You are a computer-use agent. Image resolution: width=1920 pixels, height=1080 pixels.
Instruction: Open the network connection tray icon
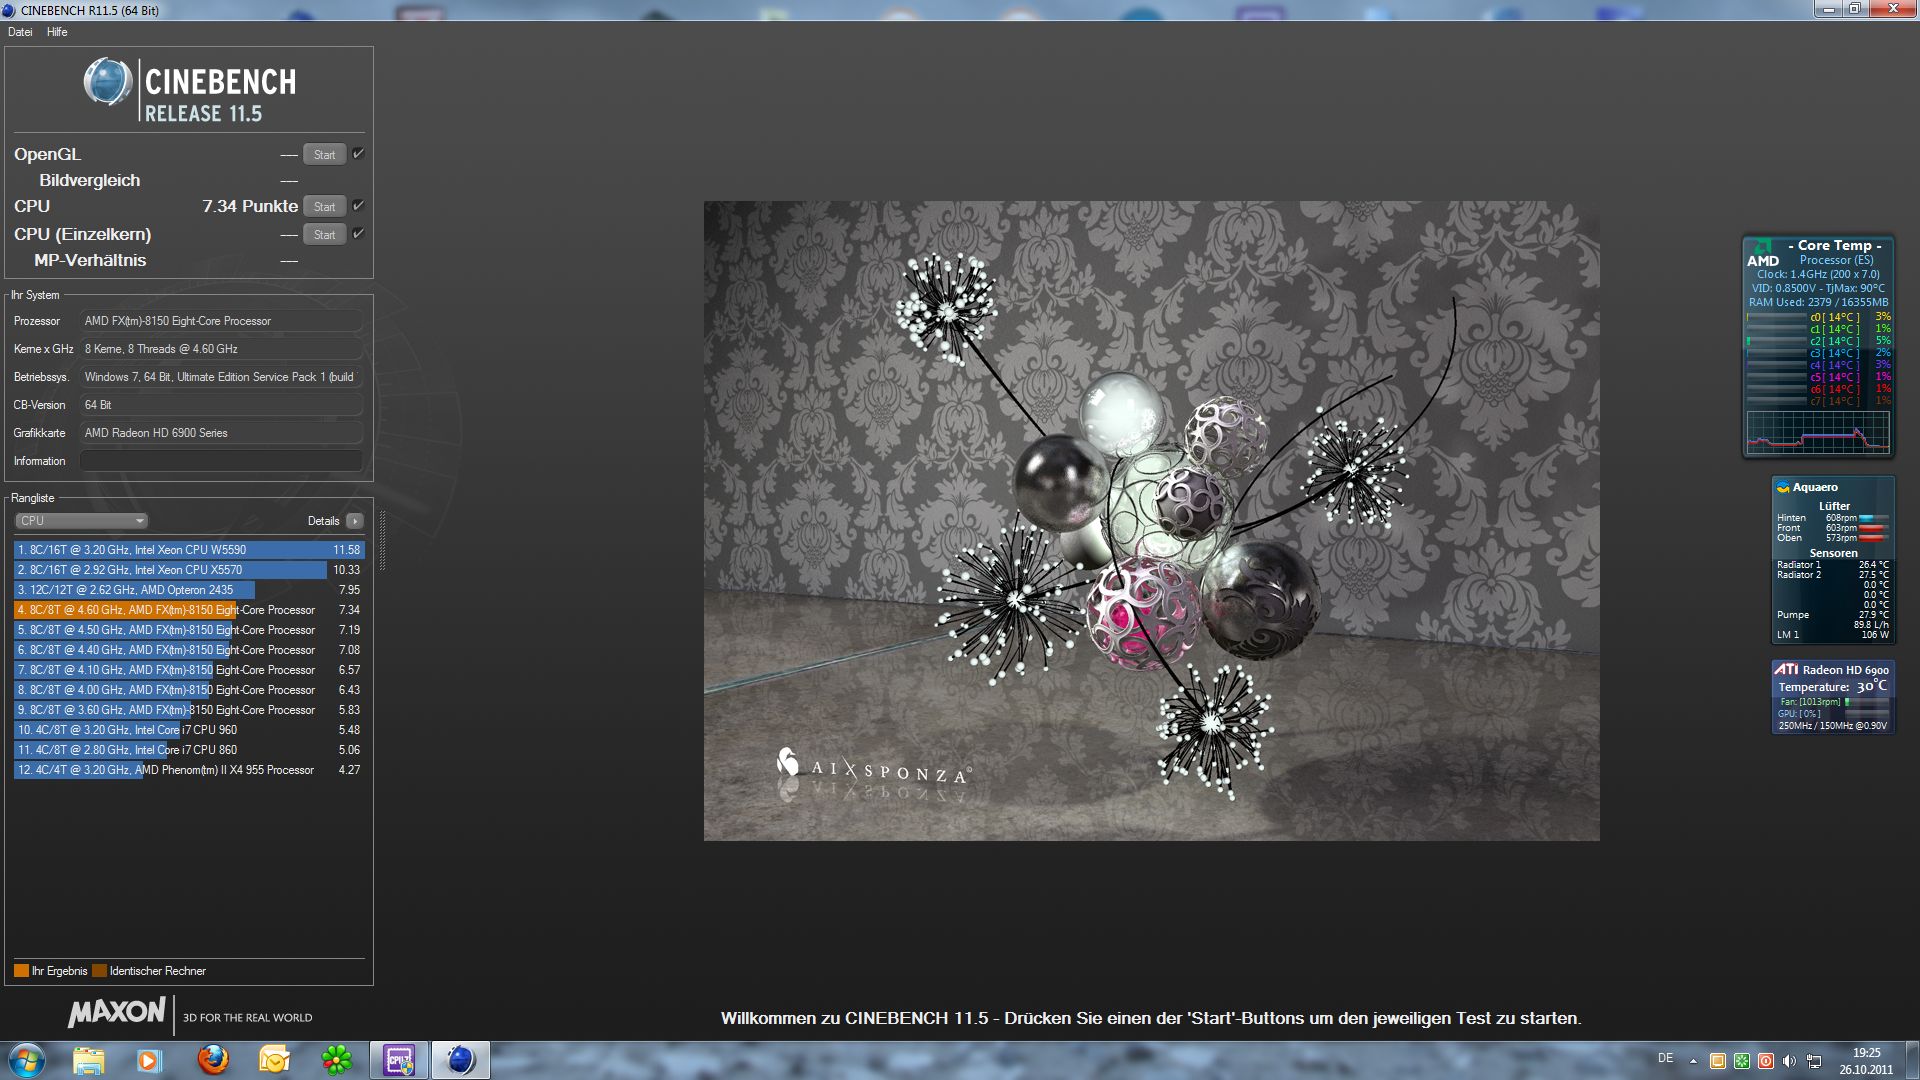click(1814, 1061)
